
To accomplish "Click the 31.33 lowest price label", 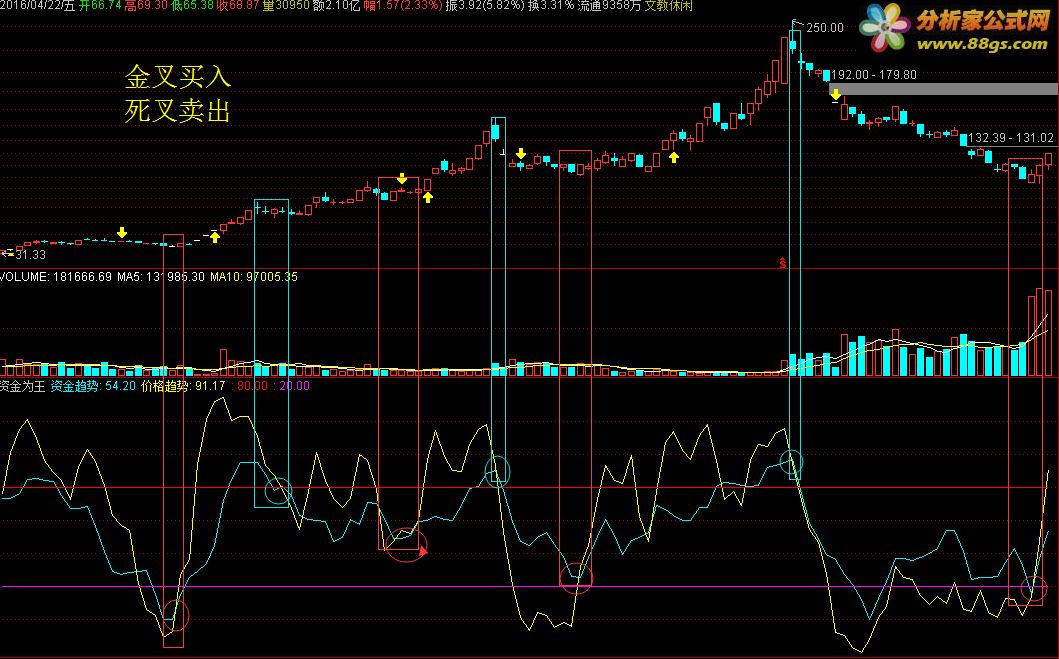I will tap(30, 255).
